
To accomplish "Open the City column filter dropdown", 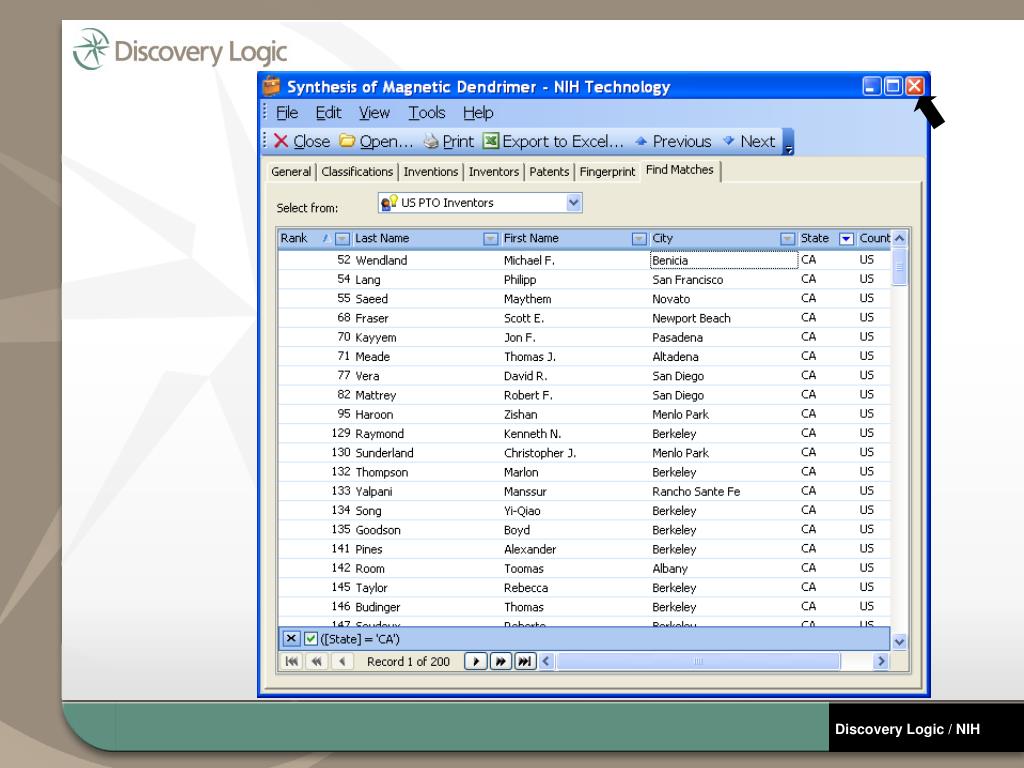I will pos(788,239).
